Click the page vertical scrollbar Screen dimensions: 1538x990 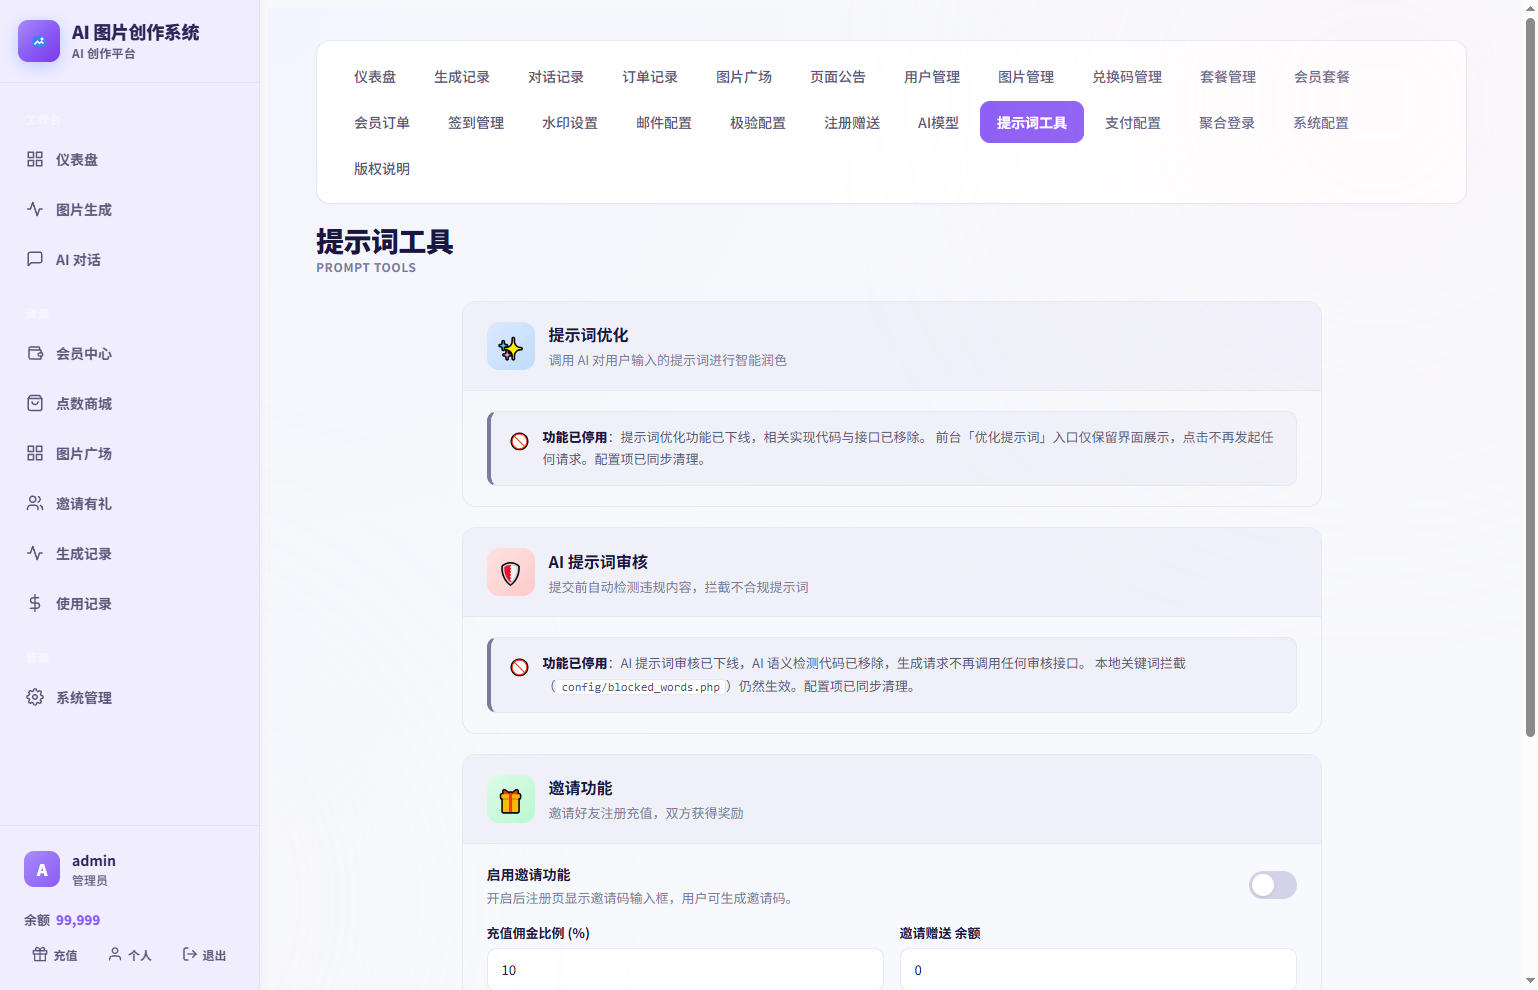1530,378
